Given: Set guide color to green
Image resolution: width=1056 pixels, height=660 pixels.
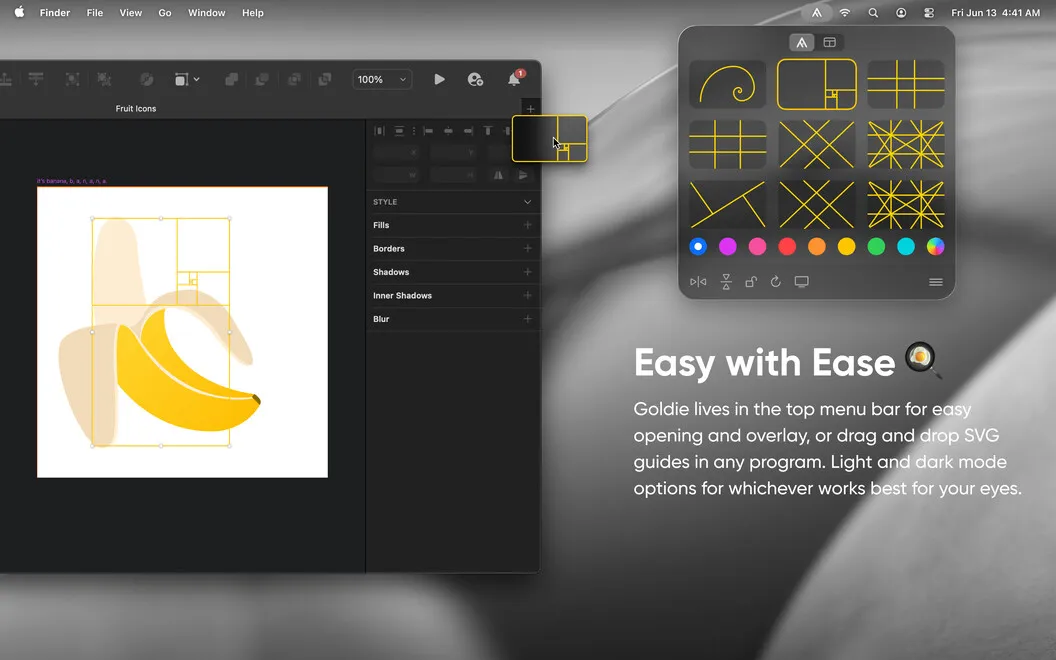Looking at the screenshot, I should (x=876, y=246).
